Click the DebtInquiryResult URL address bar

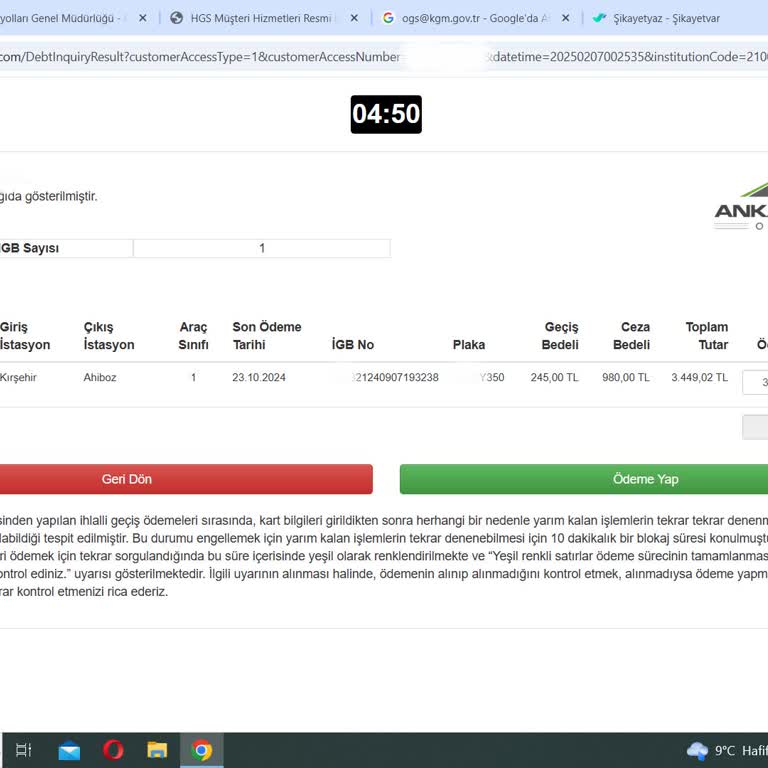point(384,57)
